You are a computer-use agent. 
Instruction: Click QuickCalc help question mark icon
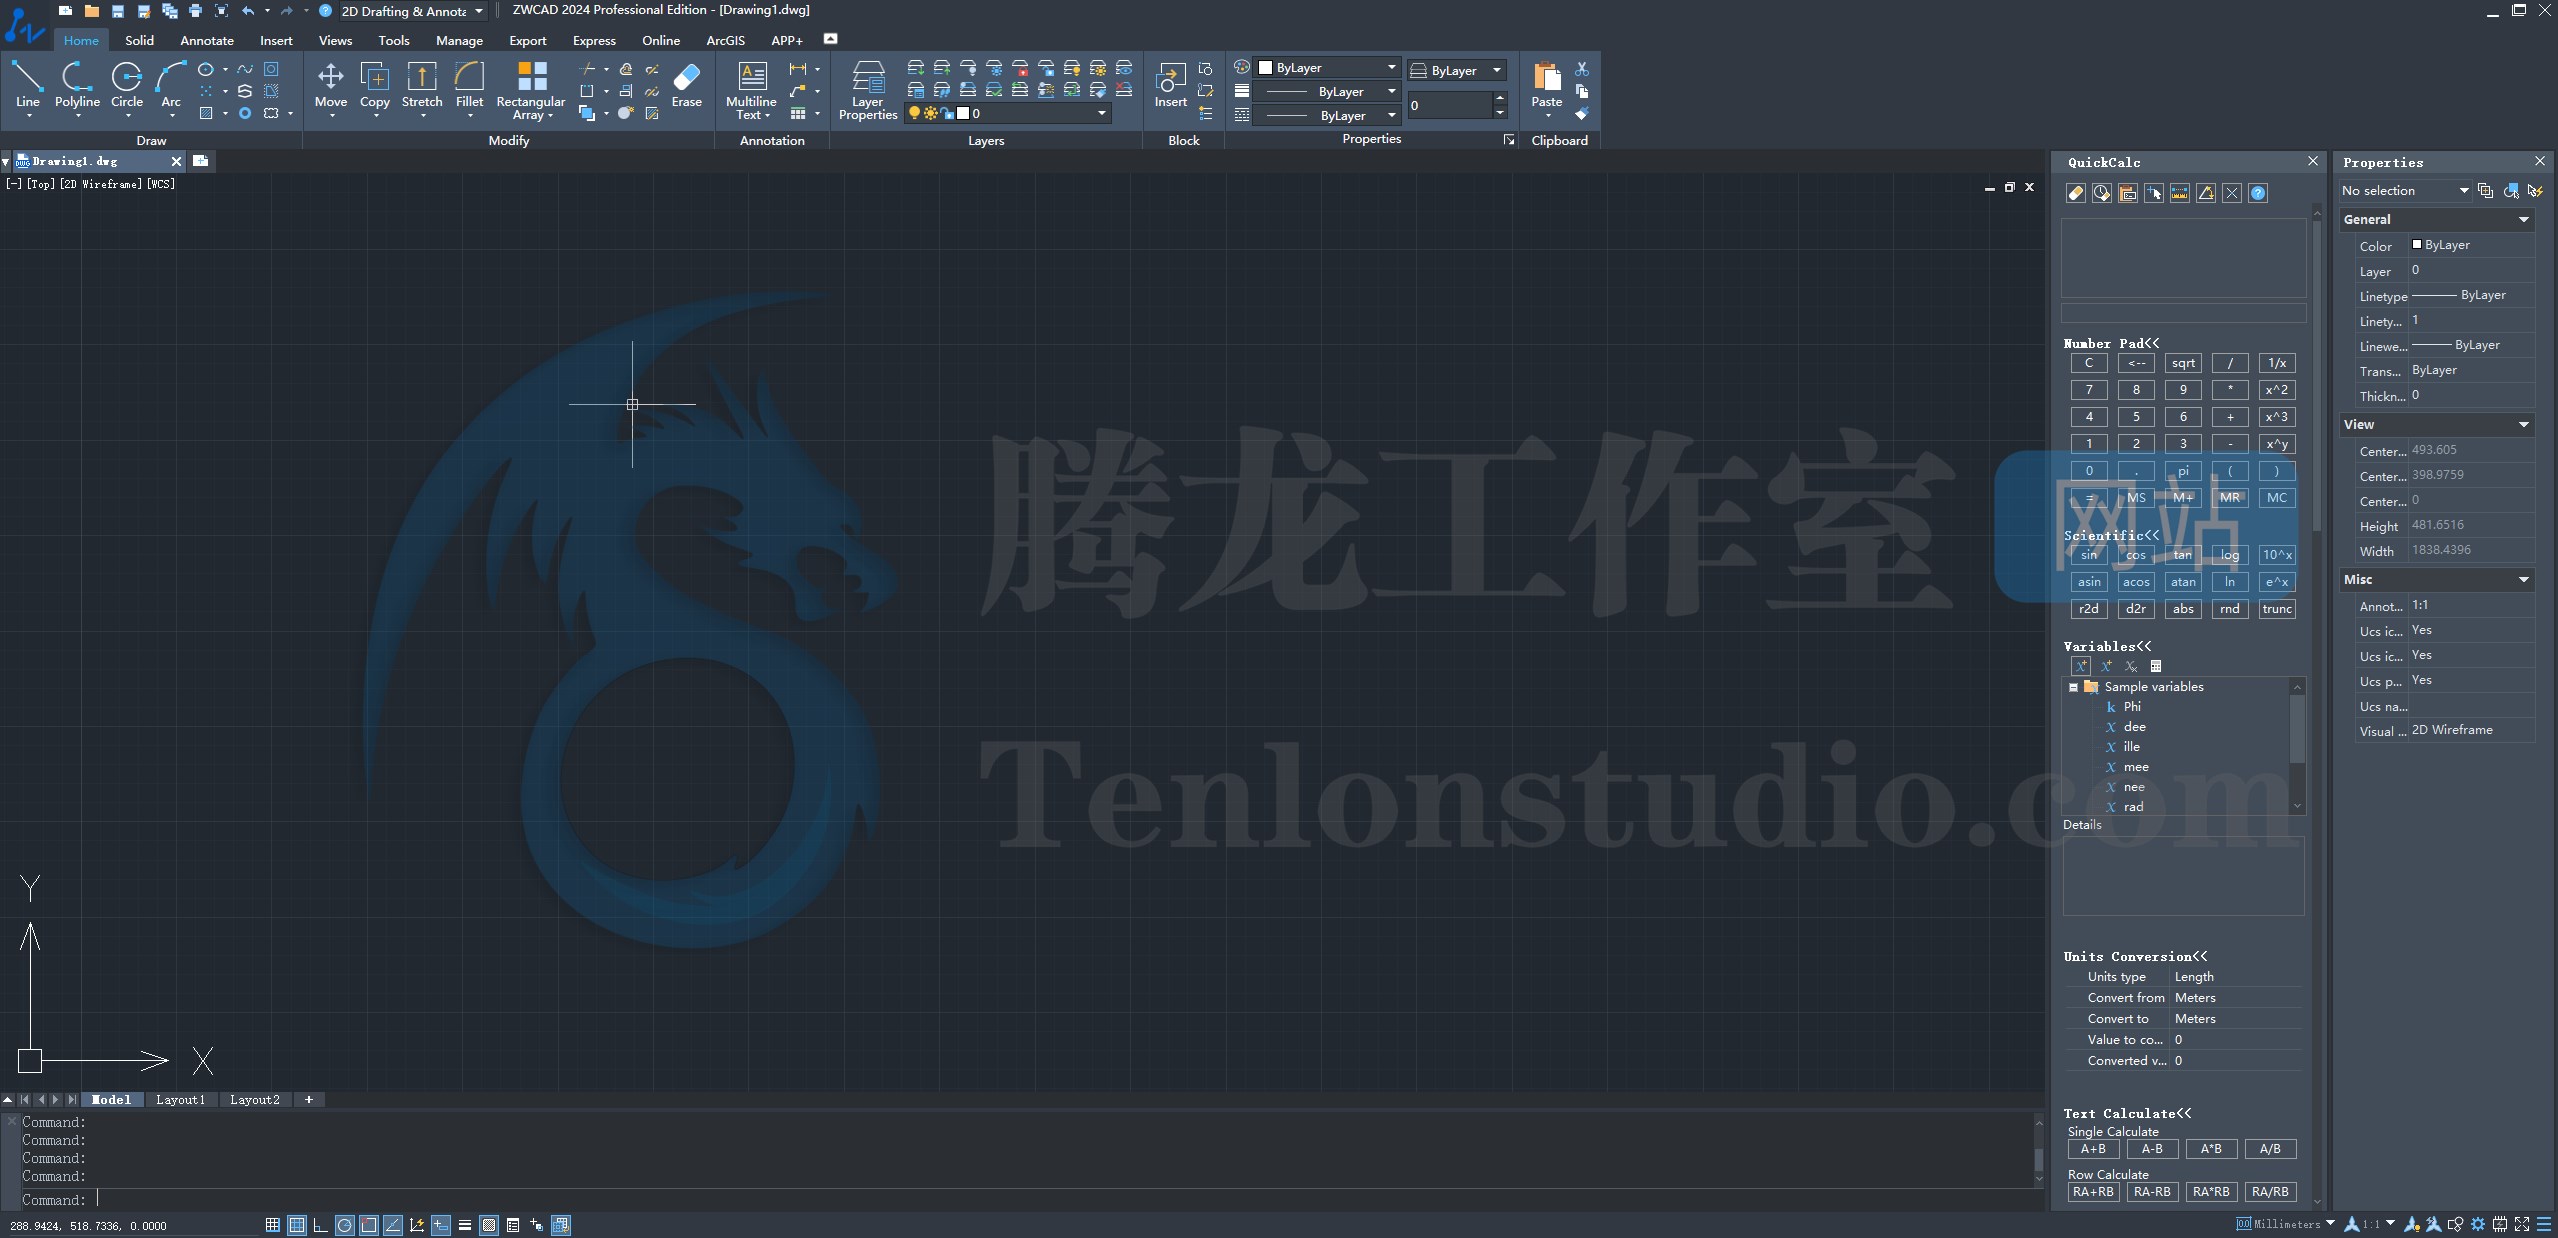2258,193
